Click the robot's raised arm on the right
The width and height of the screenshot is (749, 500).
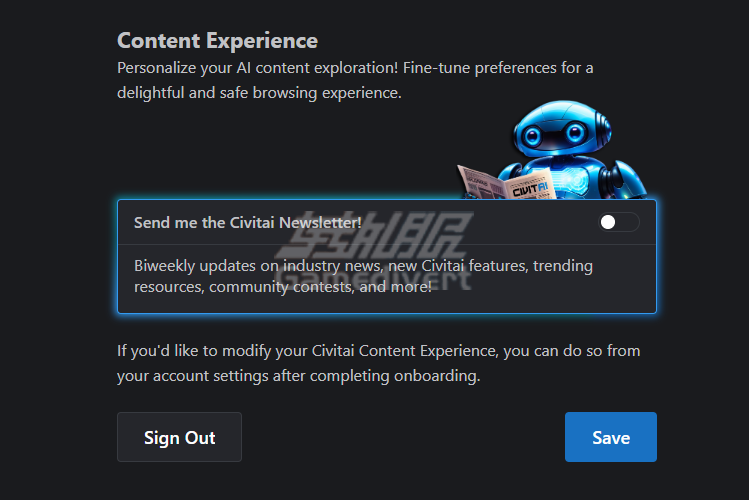627,182
